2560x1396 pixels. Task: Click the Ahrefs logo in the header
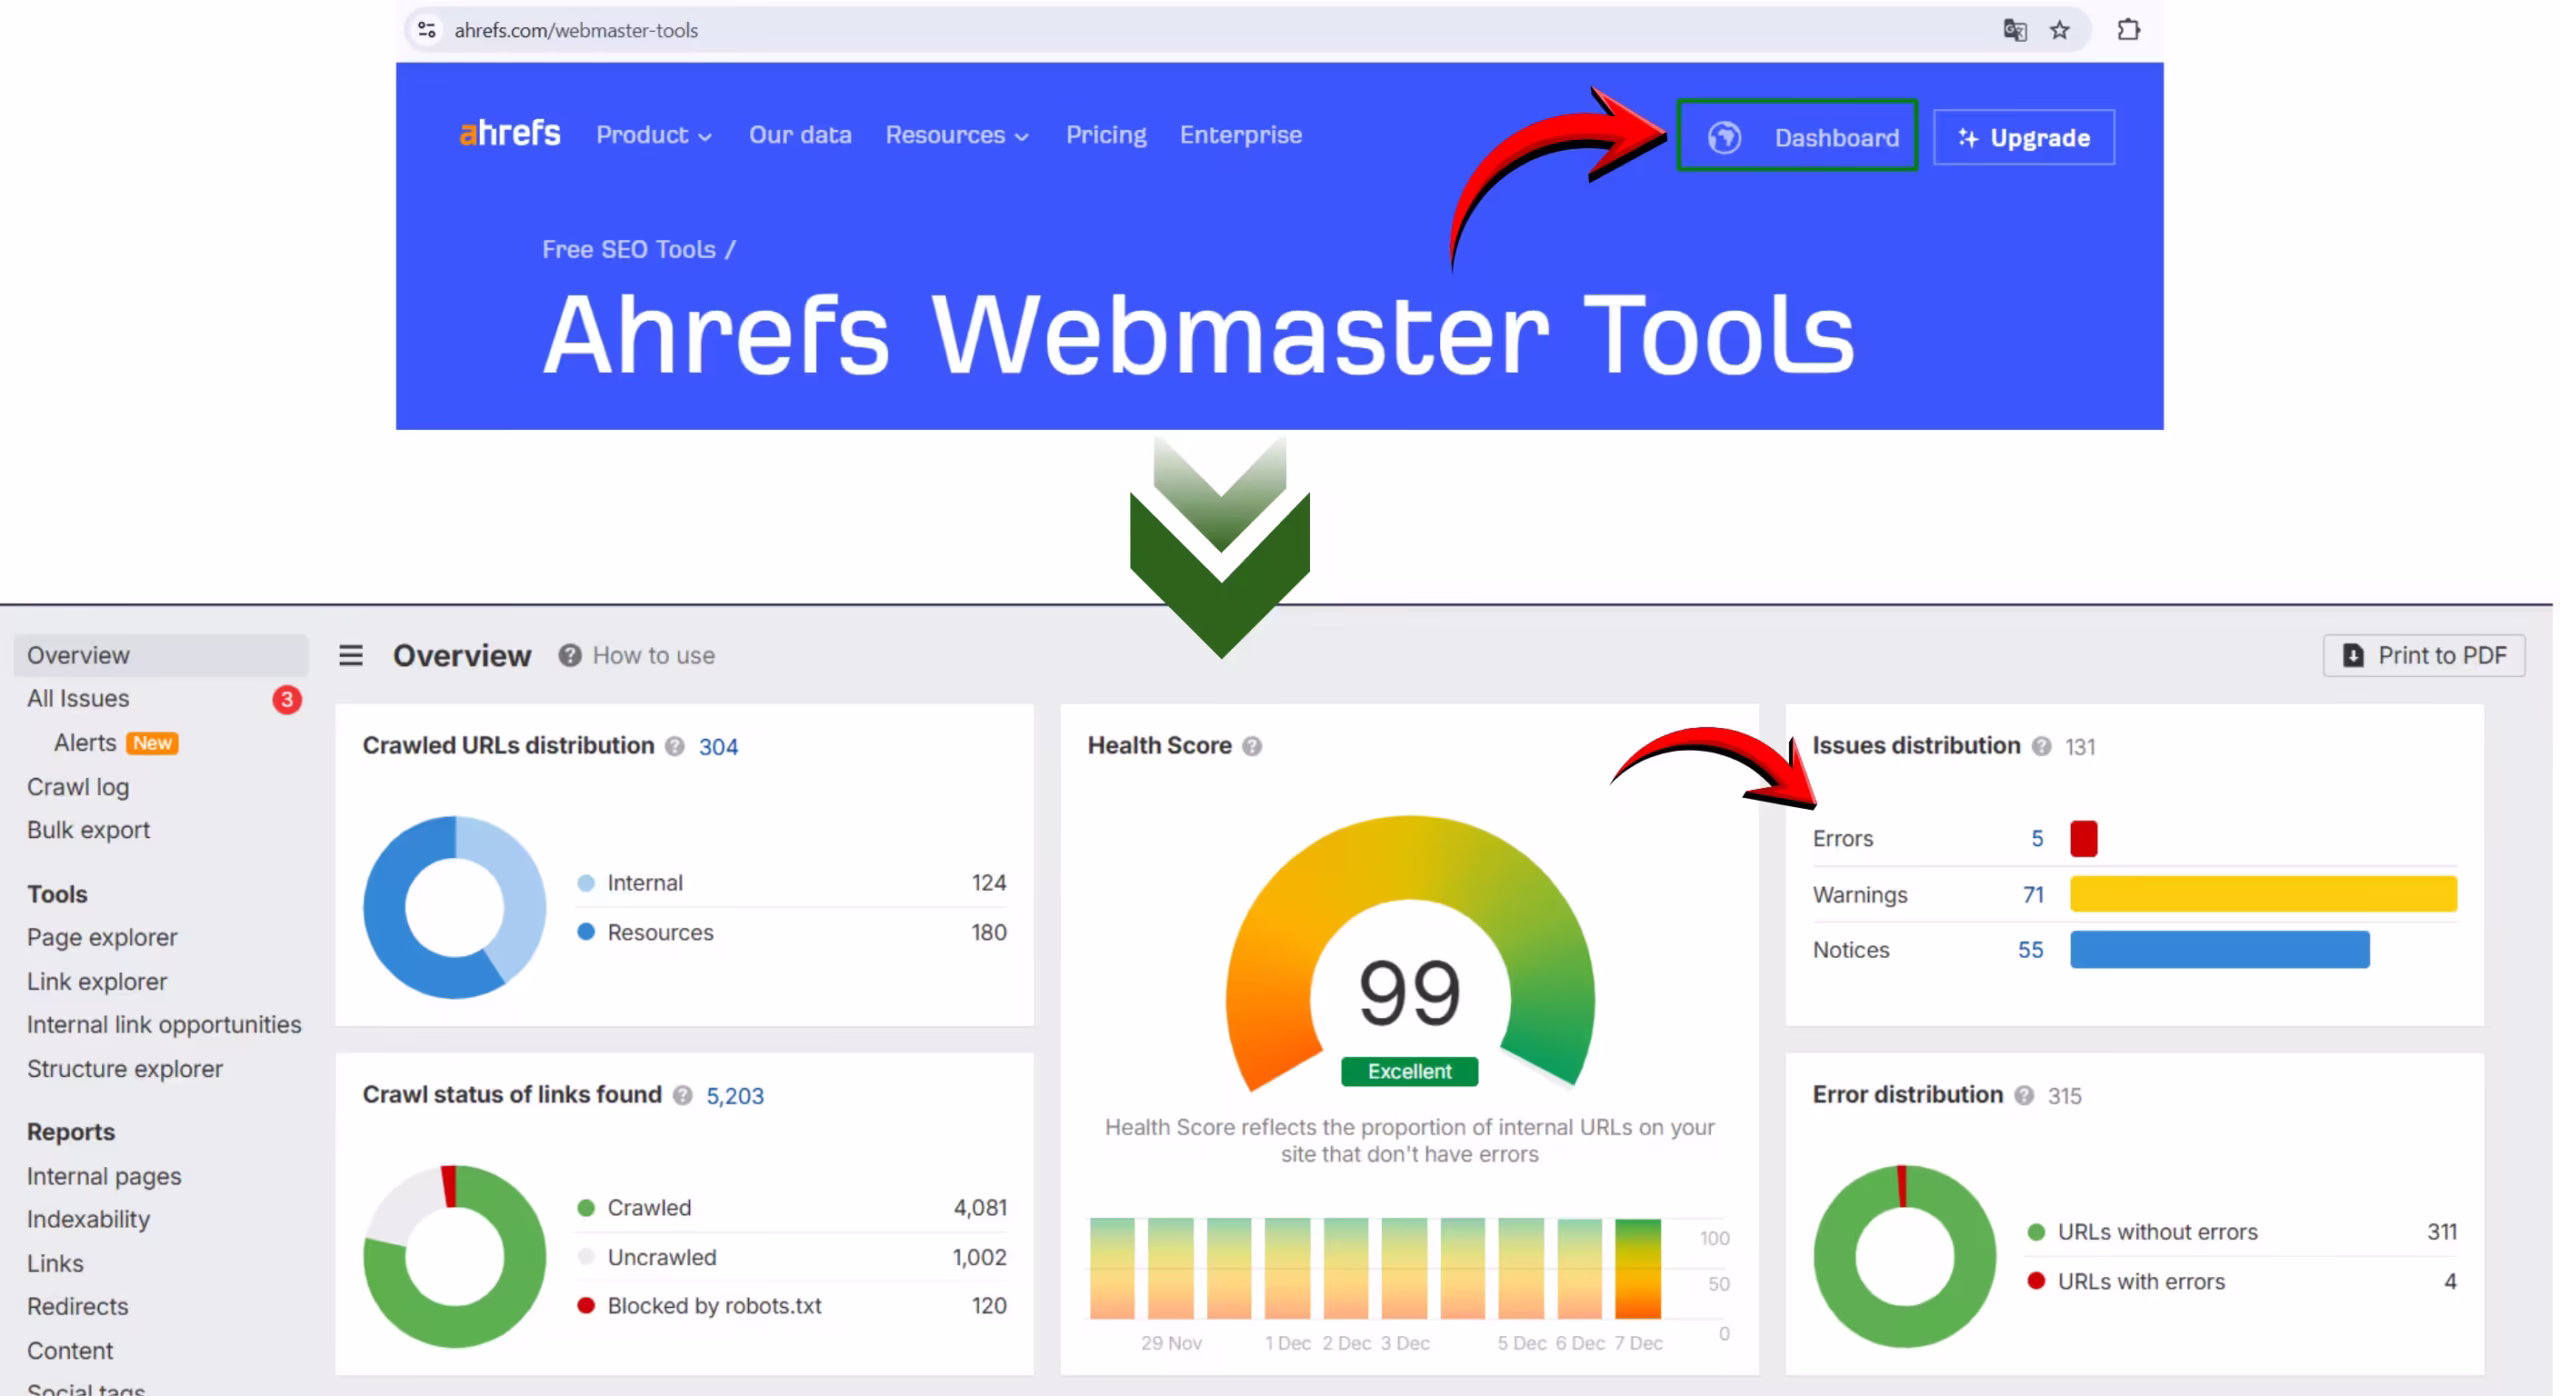[510, 133]
